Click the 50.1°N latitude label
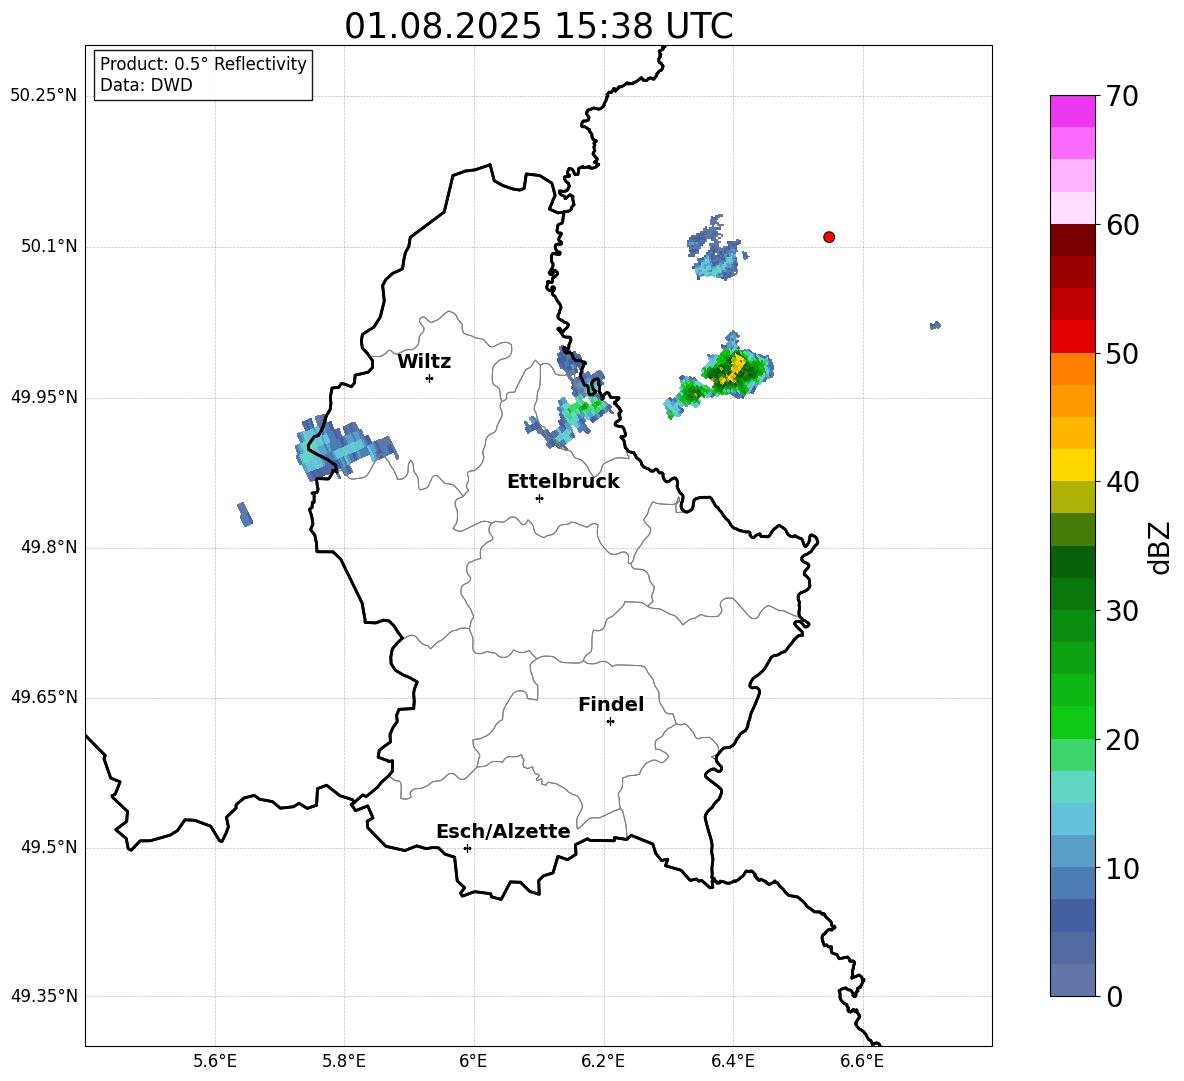This screenshot has width=1184, height=1081. (x=49, y=247)
